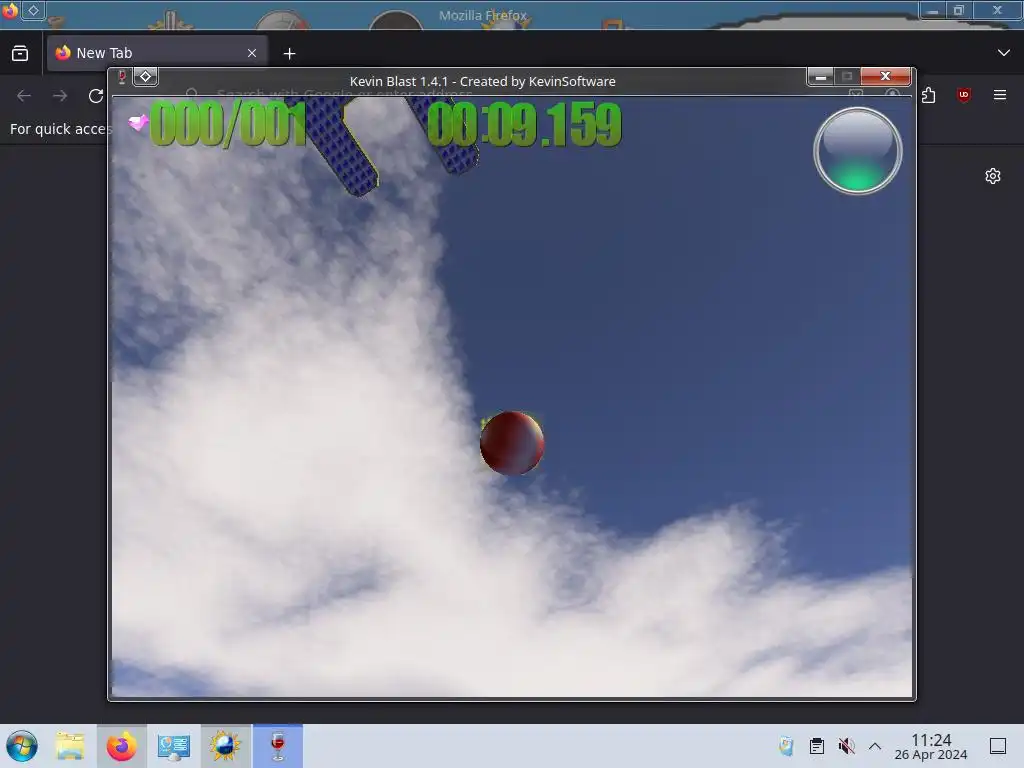Switch to the Wine taskbar entry
Image resolution: width=1024 pixels, height=768 pixels.
(x=278, y=746)
